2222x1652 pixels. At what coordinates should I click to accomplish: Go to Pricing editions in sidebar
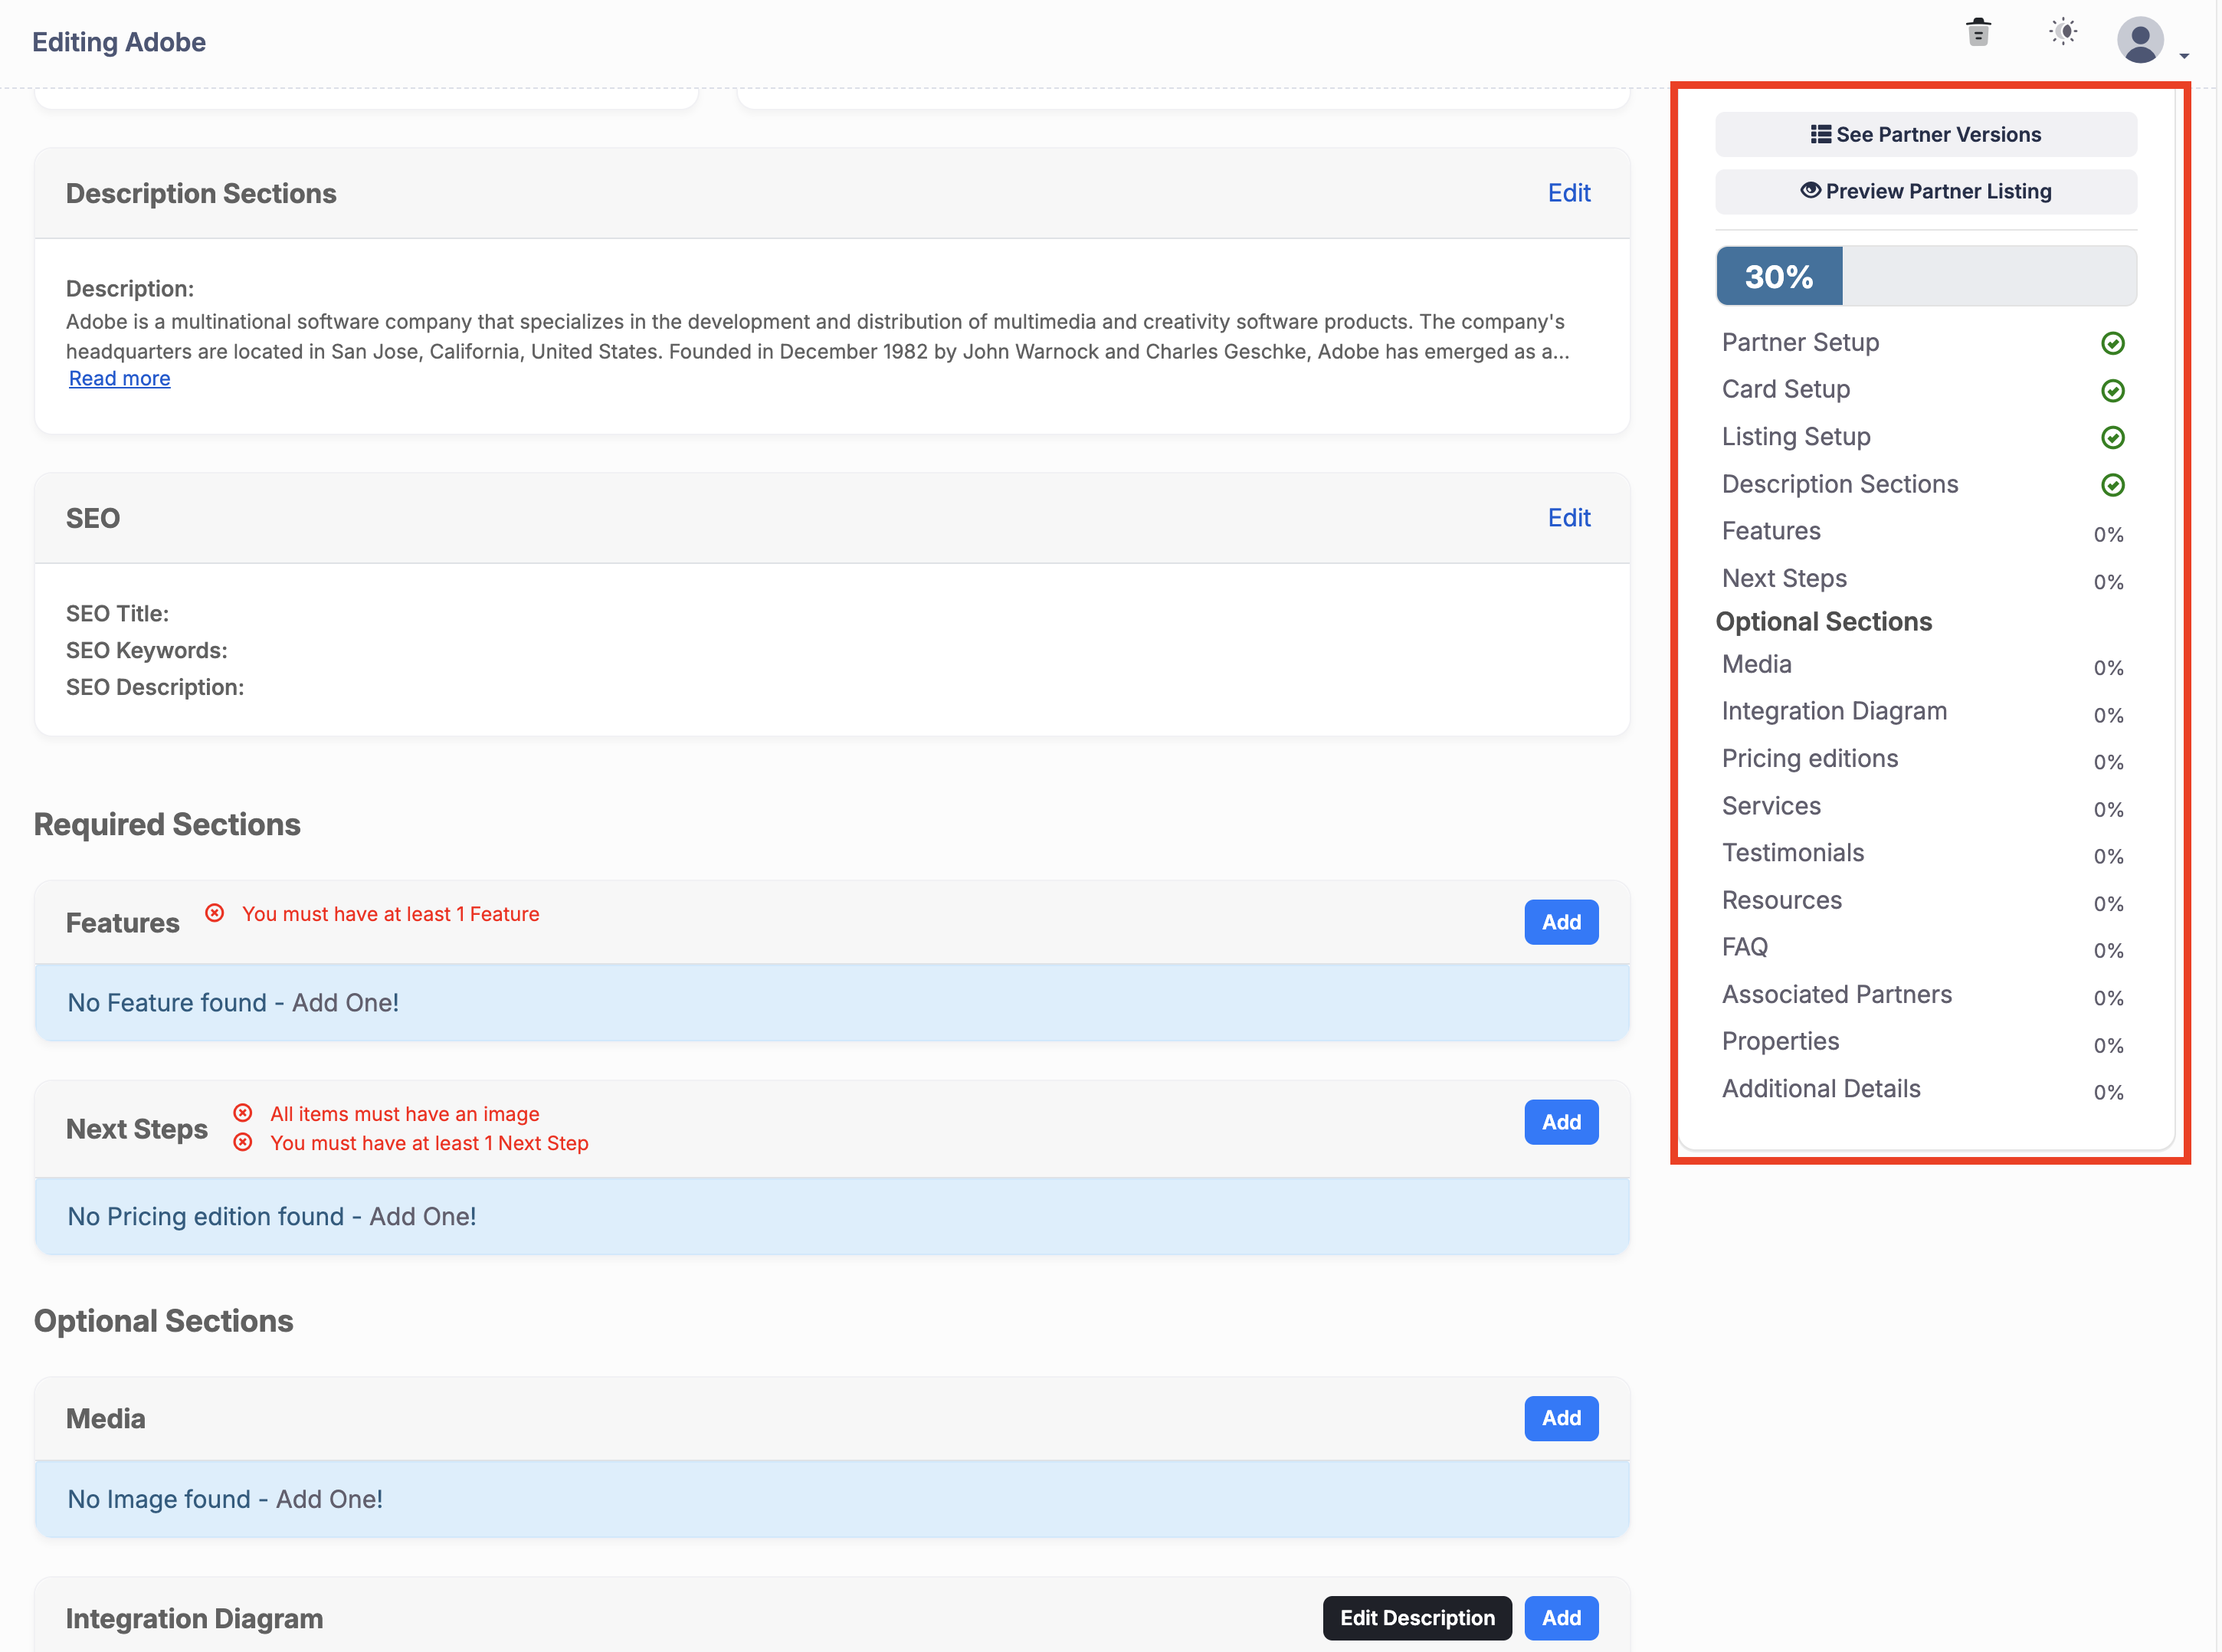click(1809, 758)
